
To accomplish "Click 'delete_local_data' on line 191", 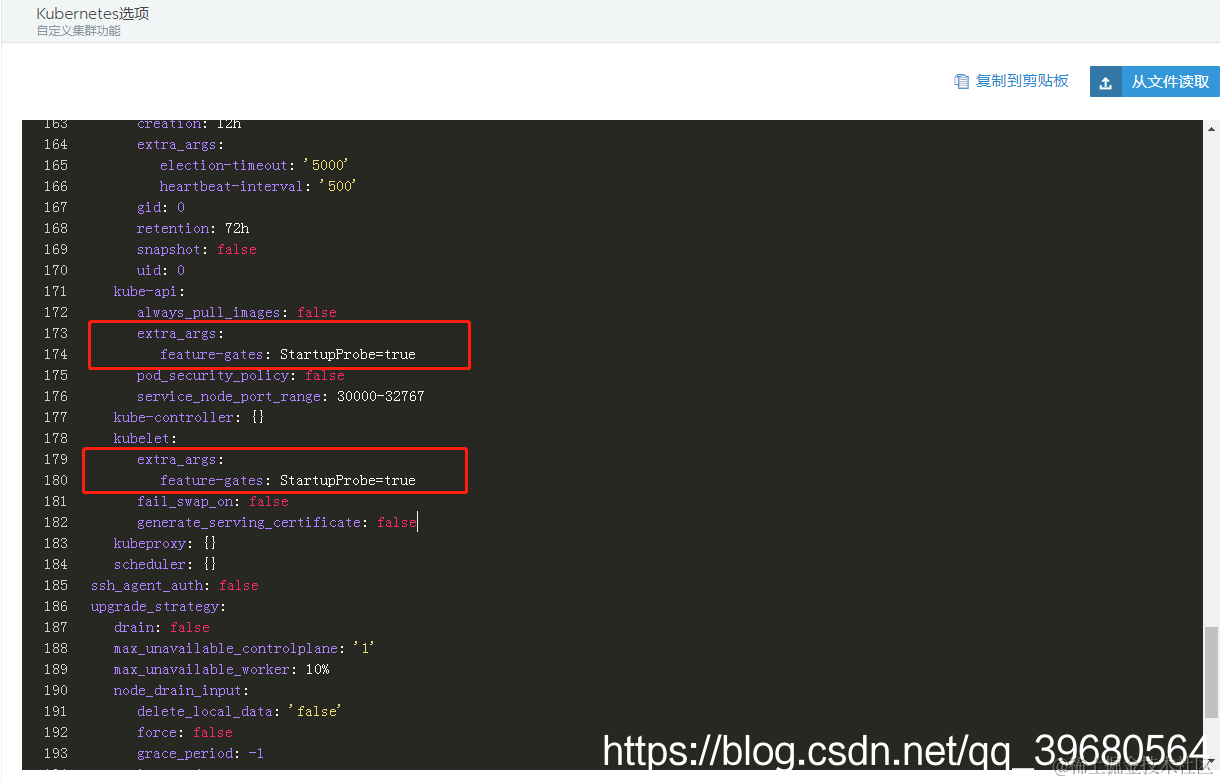I will click(x=205, y=711).
